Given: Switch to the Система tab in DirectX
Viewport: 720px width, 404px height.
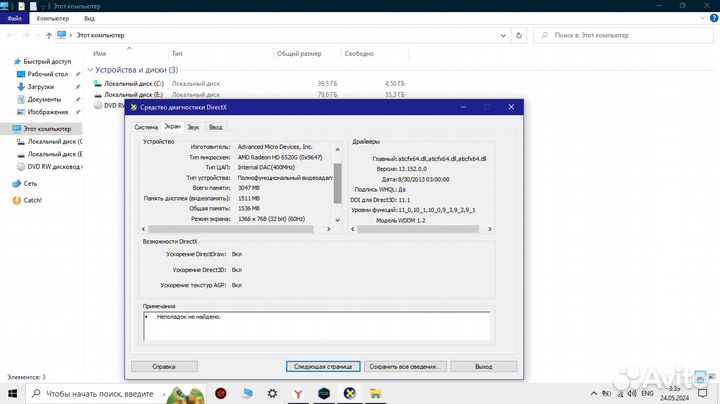Looking at the screenshot, I should [x=146, y=127].
